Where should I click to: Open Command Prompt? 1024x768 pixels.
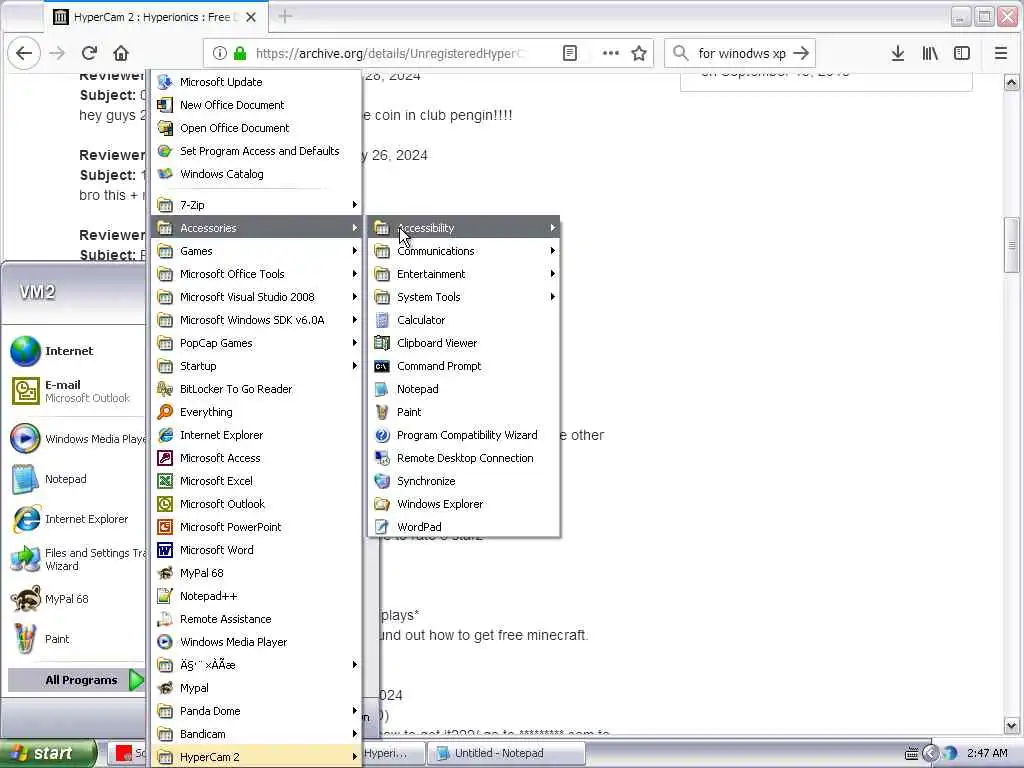[x=464, y=366]
